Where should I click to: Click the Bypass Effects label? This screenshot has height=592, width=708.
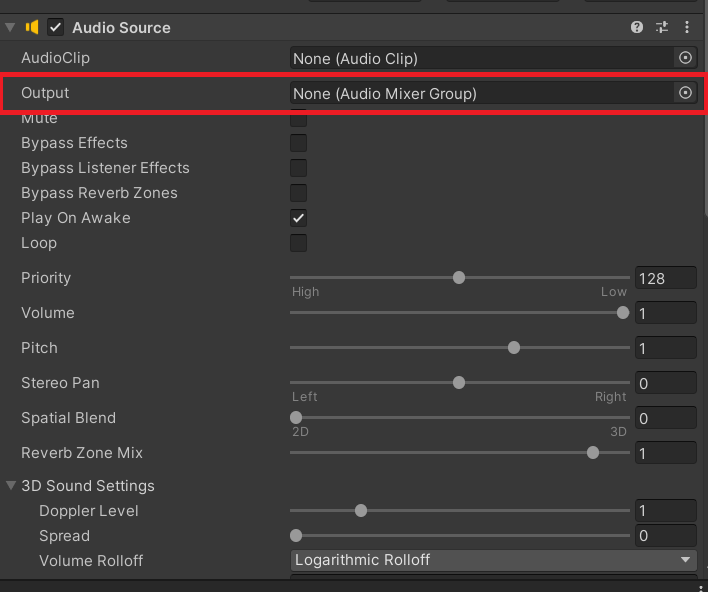pos(75,143)
